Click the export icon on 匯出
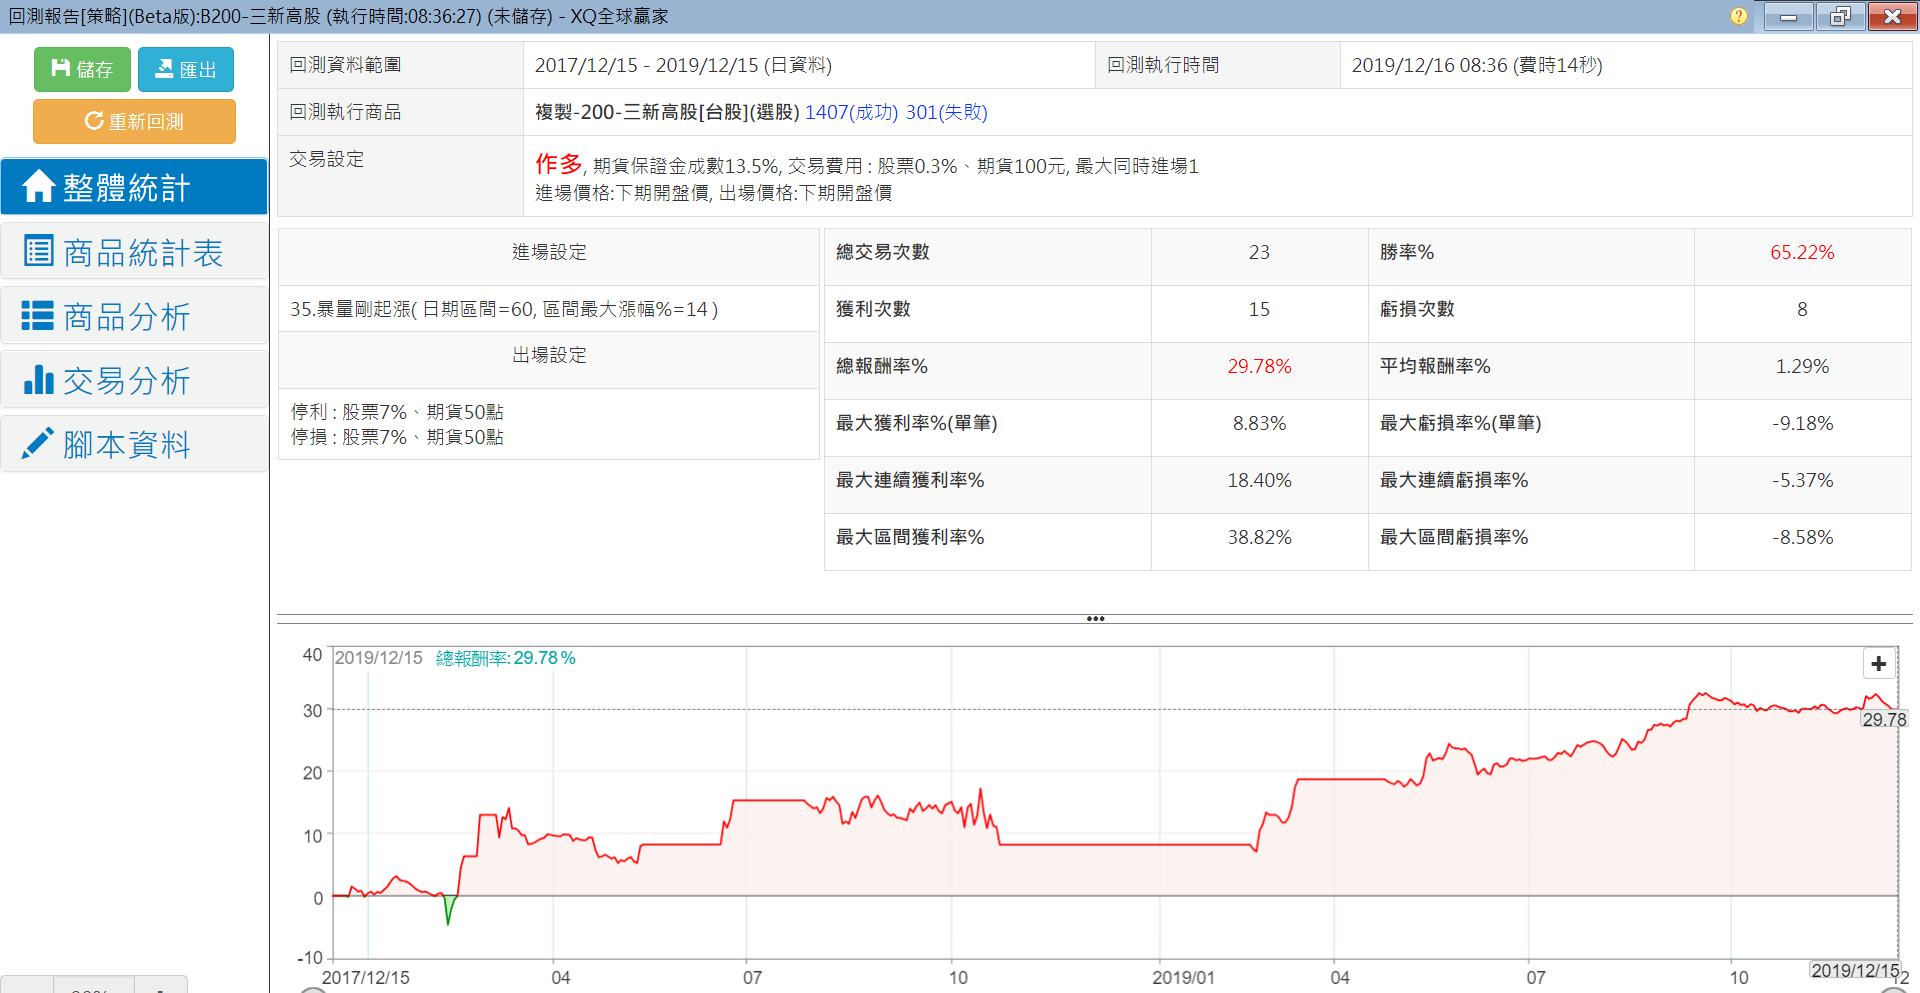Viewport: 1920px width, 993px height. click(164, 68)
